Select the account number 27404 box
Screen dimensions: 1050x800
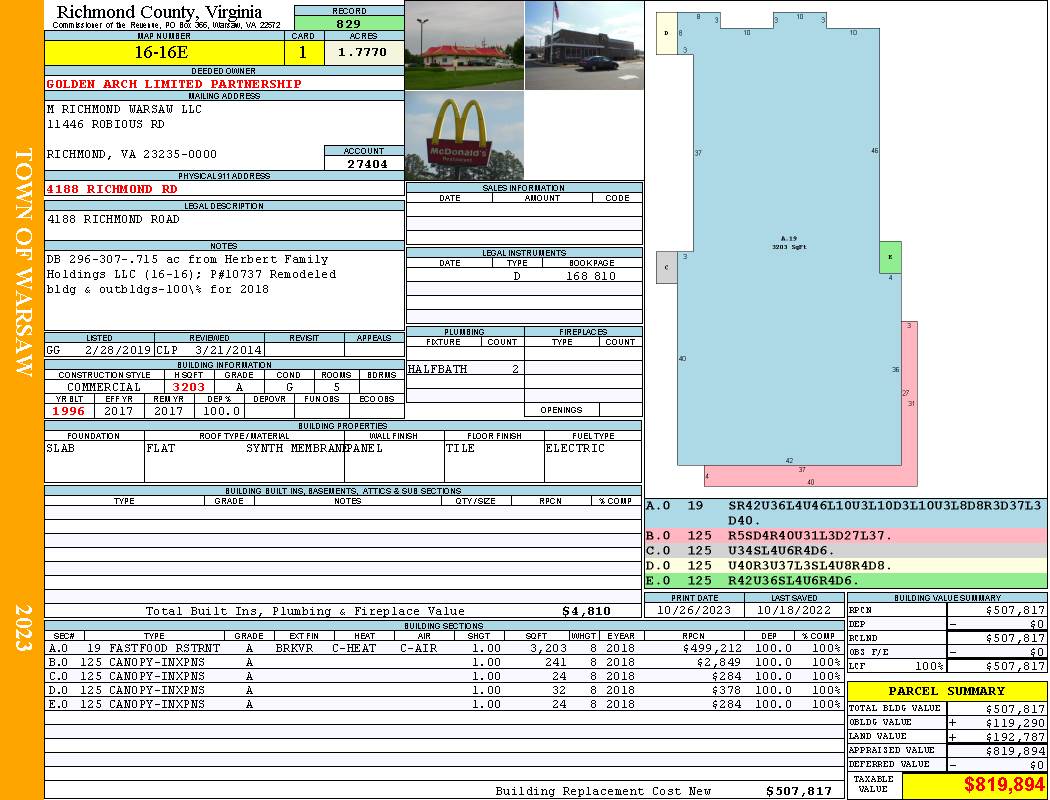coord(364,163)
